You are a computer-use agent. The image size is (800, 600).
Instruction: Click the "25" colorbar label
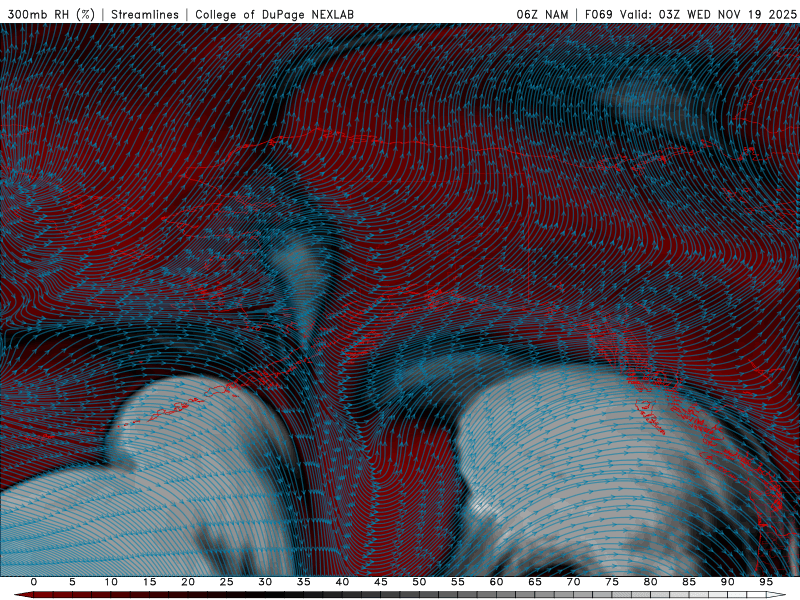pos(227,582)
